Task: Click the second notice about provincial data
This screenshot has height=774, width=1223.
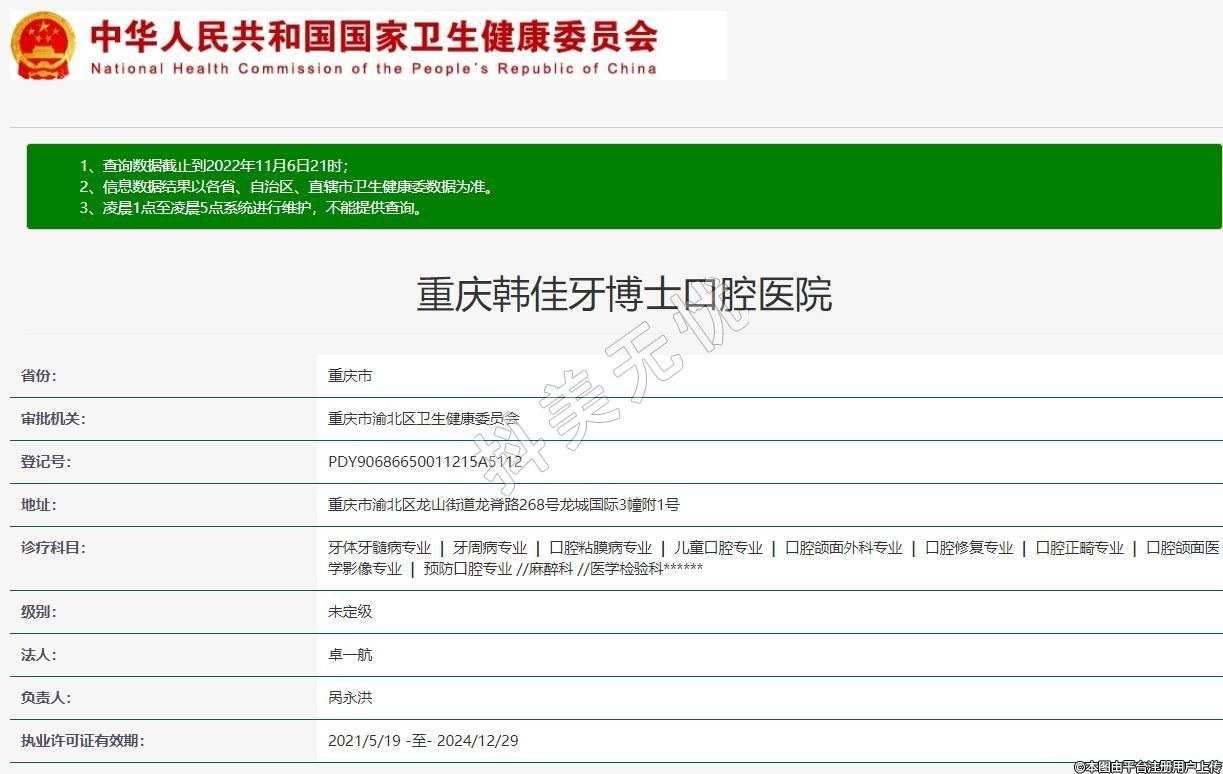Action: click(286, 186)
